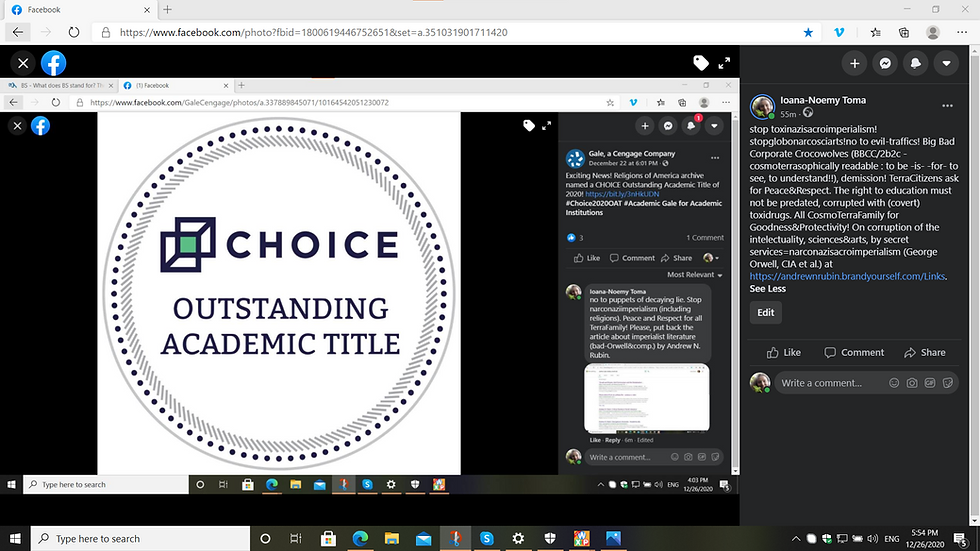The height and width of the screenshot is (551, 980).
Task: Show hidden system tray icons
Action: (x=796, y=539)
